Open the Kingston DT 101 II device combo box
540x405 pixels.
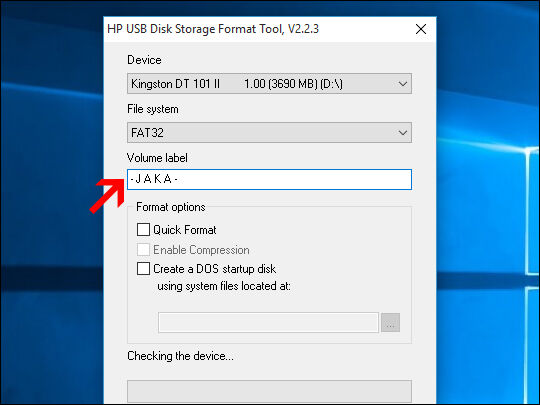(269, 84)
